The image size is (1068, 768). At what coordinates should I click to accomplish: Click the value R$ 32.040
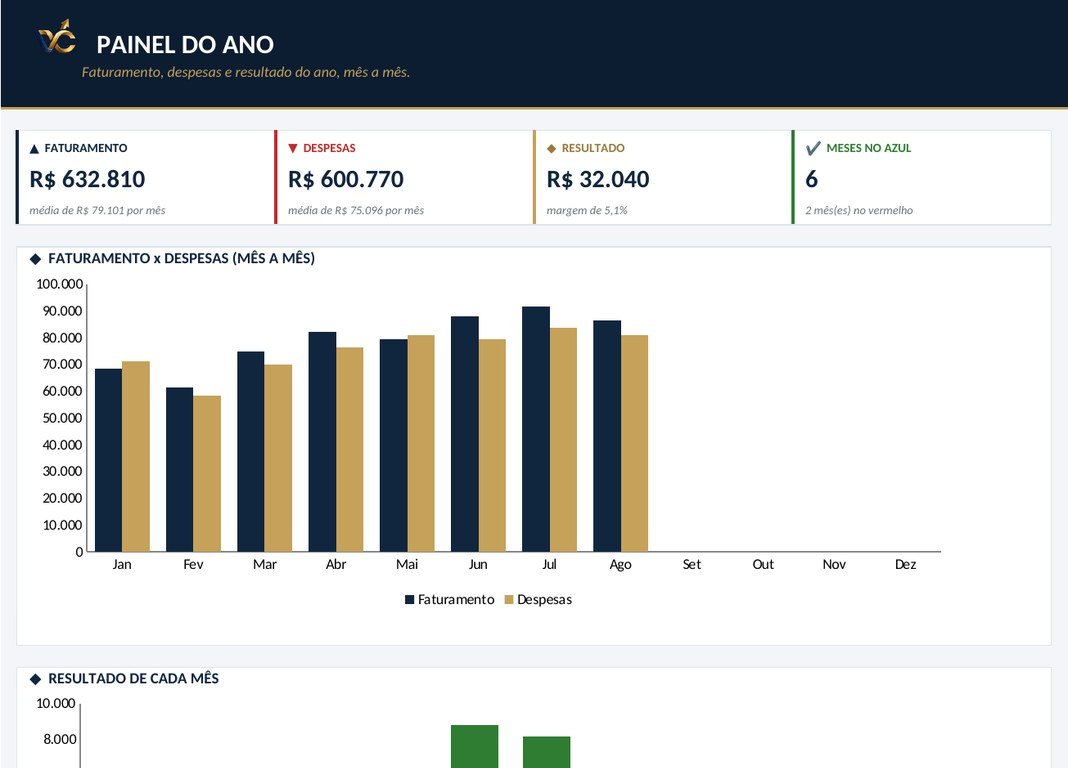[598, 179]
